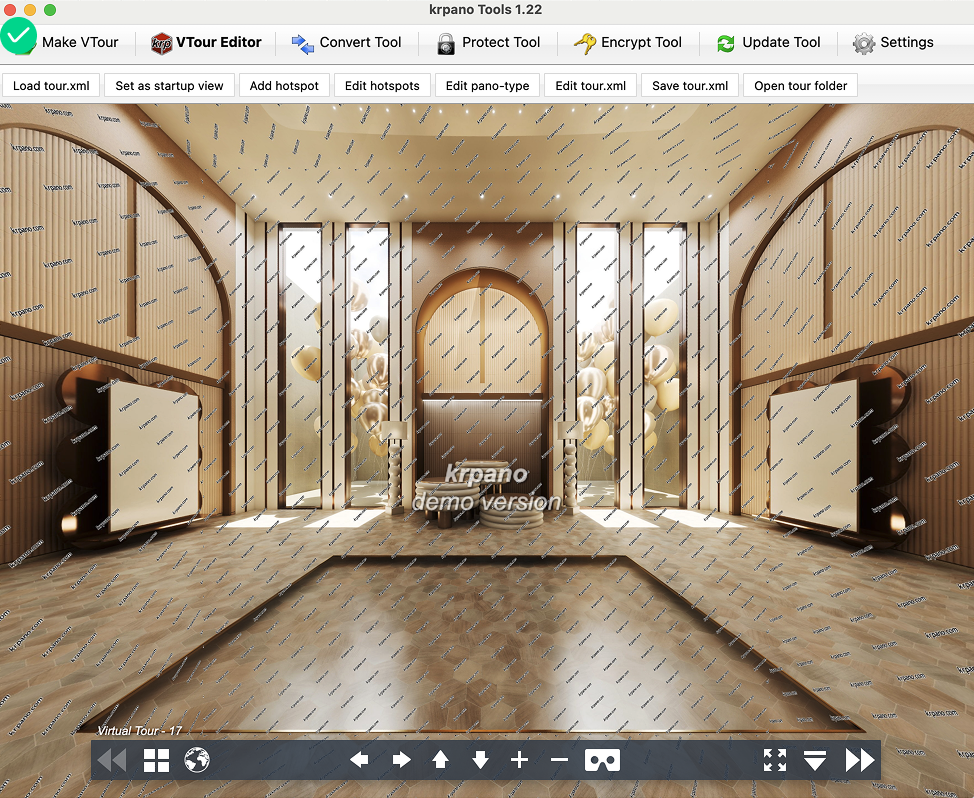The image size is (974, 798).
Task: Show scene thumbnails grid icon
Action: coord(157,759)
